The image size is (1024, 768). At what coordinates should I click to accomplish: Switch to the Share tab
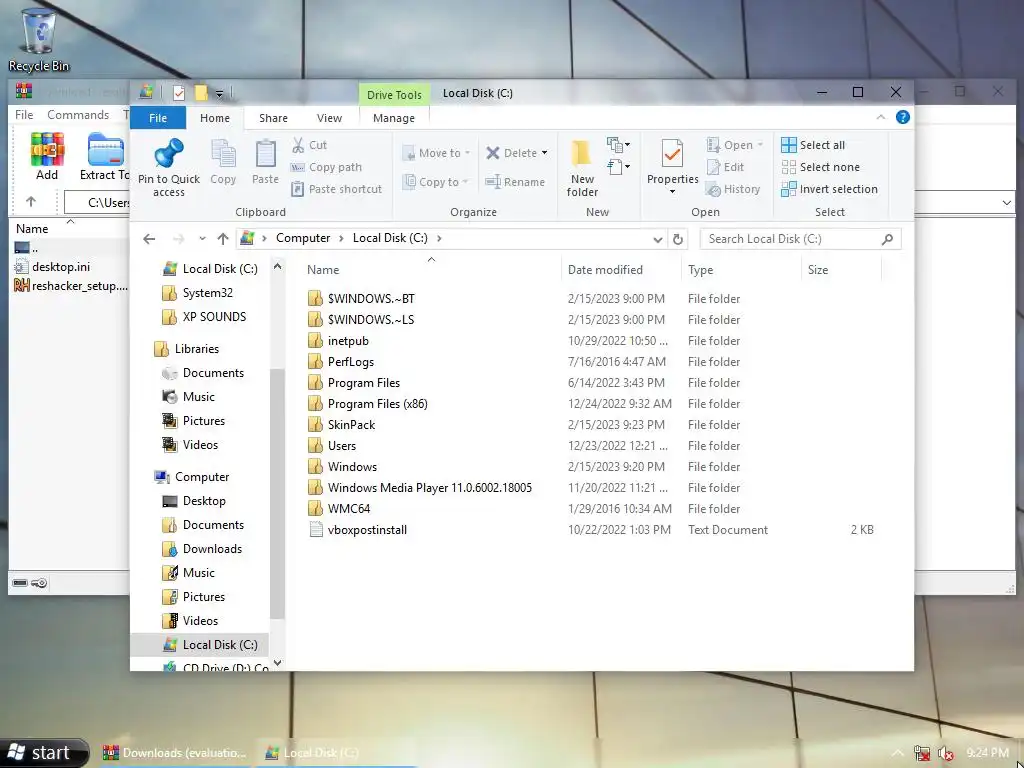[x=273, y=118]
